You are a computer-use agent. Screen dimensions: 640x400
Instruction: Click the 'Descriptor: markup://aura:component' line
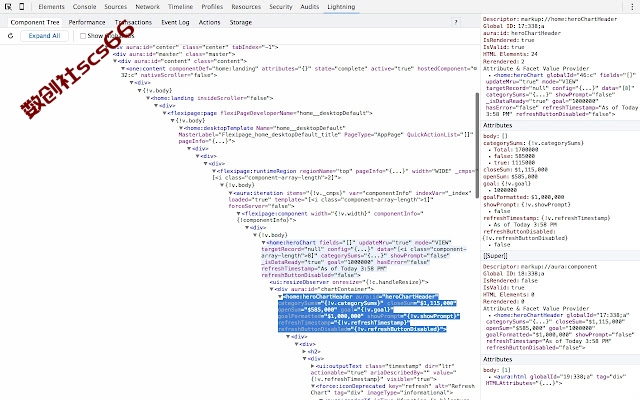coord(540,267)
